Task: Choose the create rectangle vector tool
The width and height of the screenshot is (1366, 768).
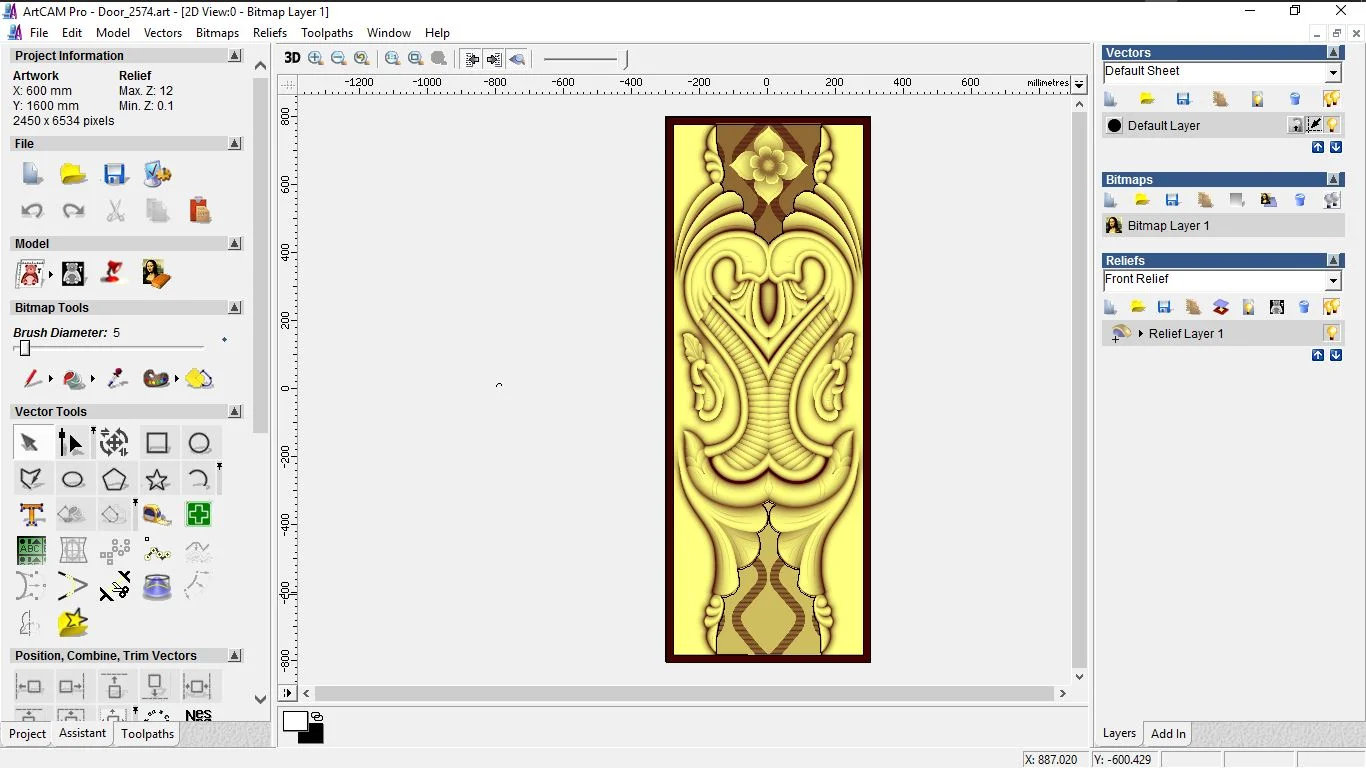Action: 157,443
